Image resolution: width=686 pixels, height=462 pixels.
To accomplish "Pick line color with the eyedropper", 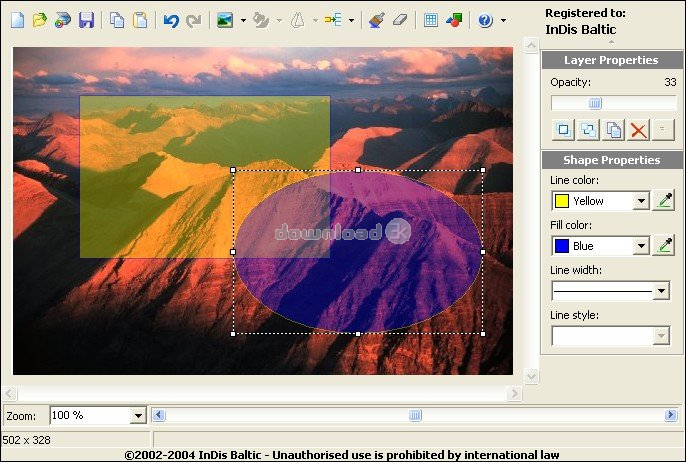I will click(664, 200).
